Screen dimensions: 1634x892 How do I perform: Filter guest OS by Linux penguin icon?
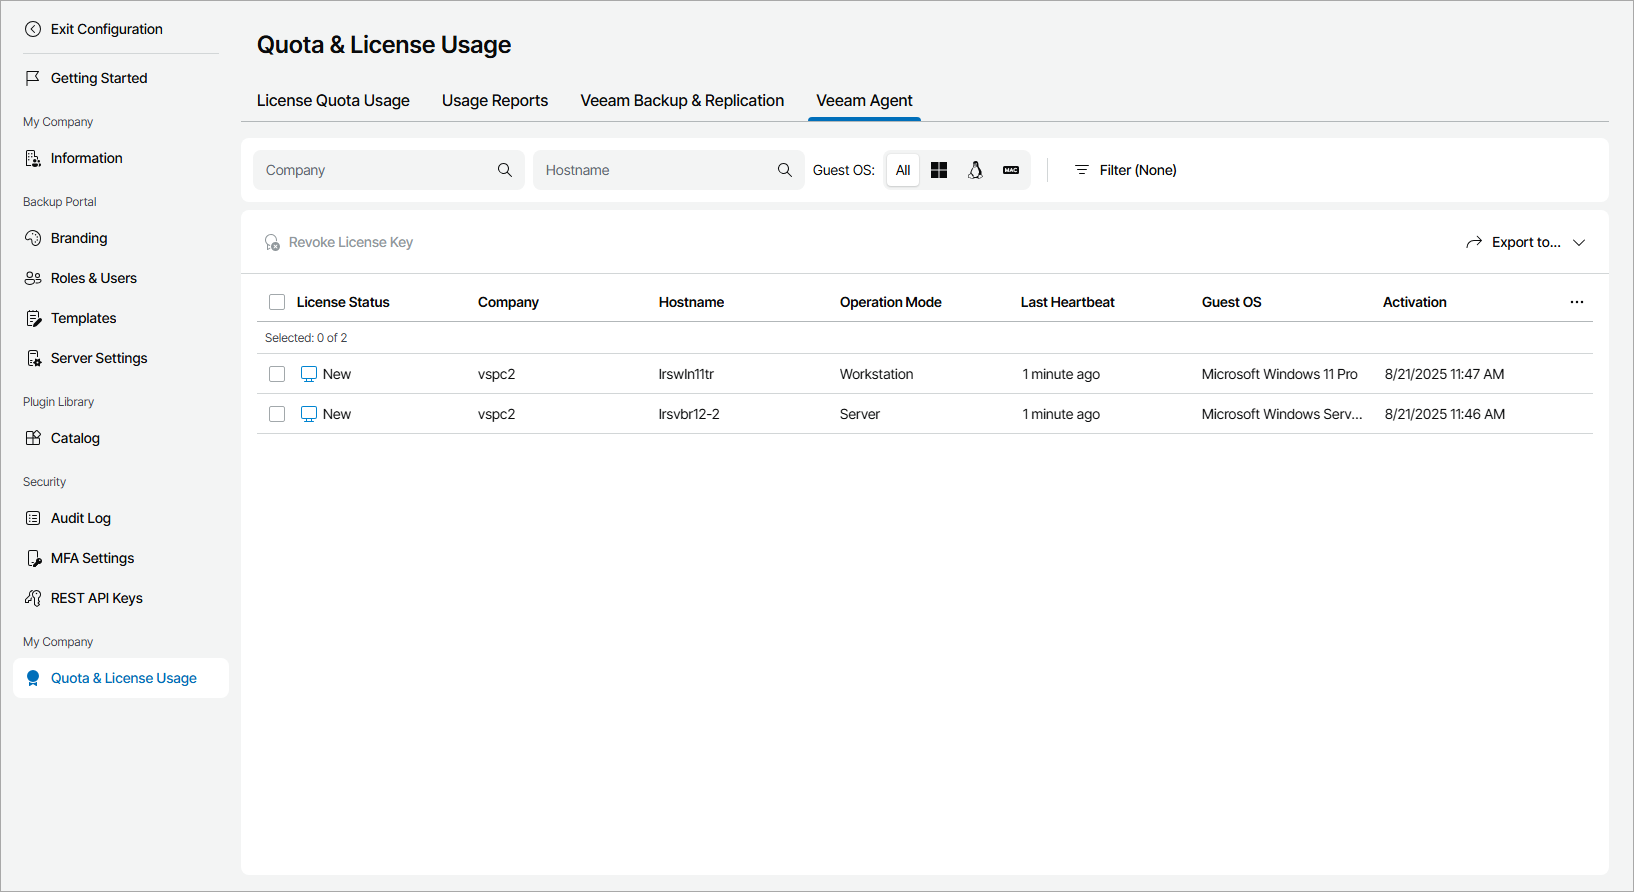975,170
